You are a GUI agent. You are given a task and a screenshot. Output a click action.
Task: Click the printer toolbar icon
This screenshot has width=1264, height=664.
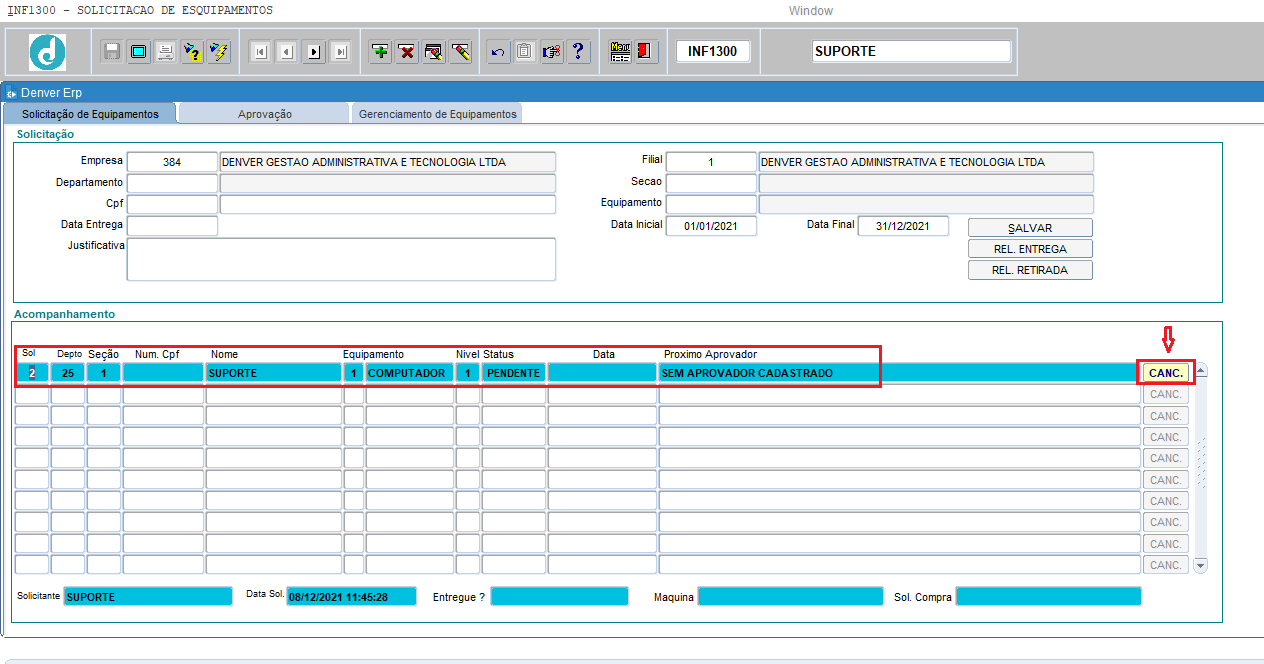click(166, 51)
